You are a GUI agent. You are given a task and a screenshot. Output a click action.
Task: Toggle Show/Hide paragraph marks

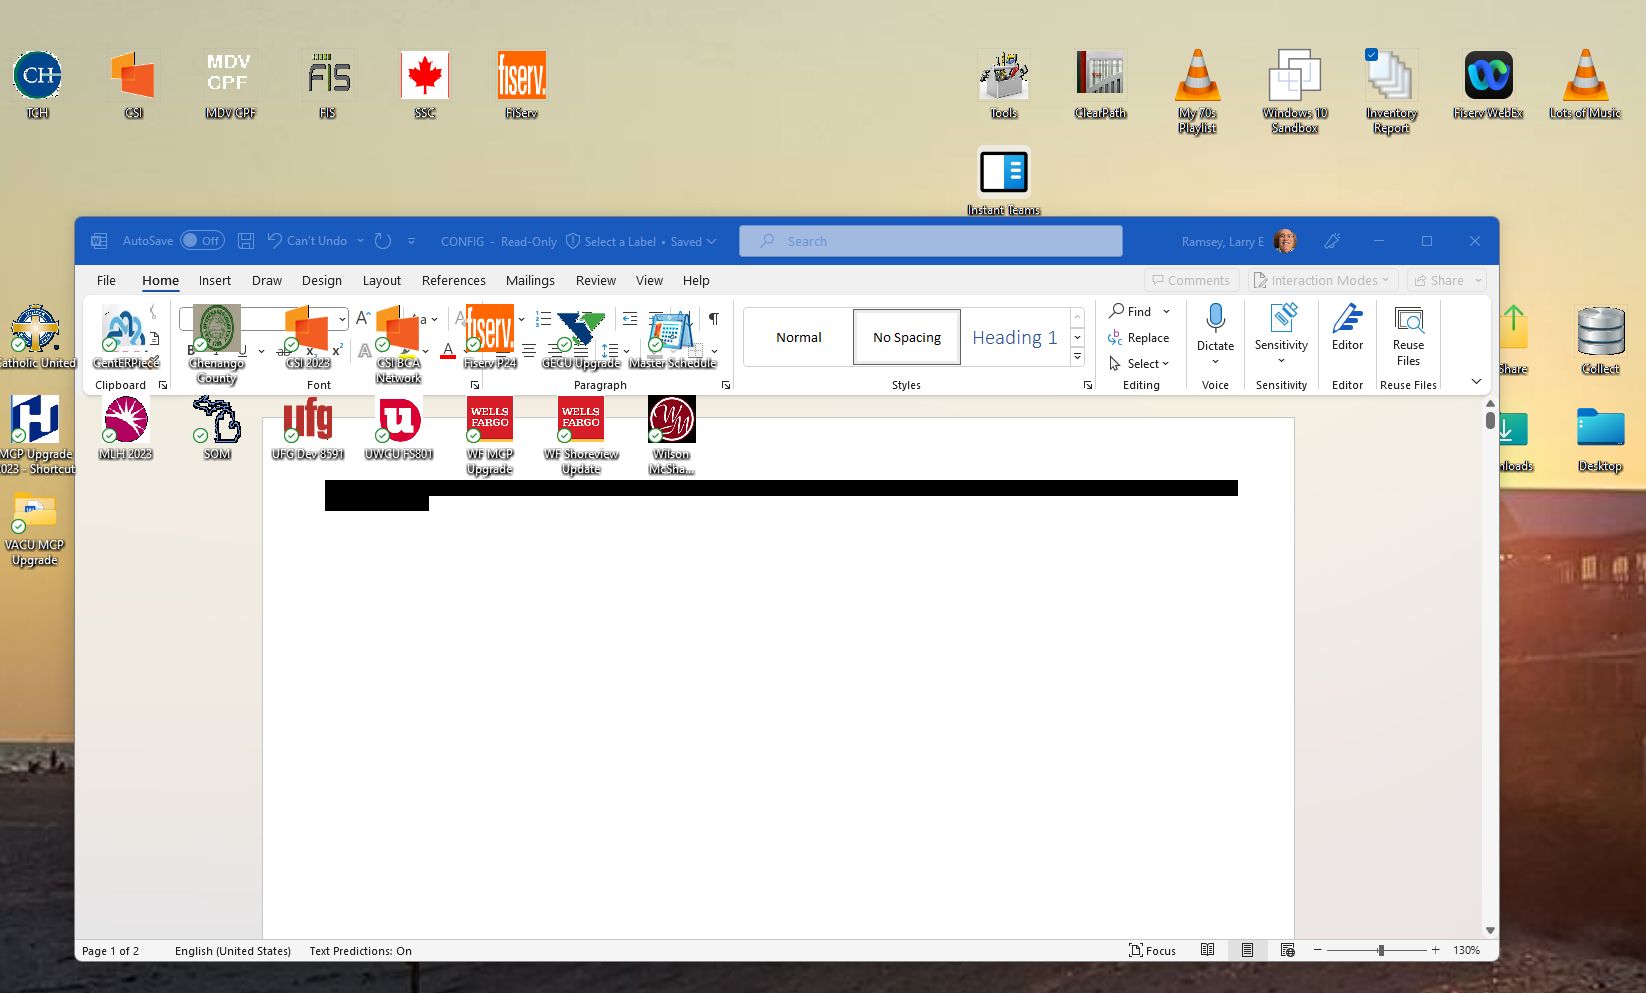tap(714, 319)
